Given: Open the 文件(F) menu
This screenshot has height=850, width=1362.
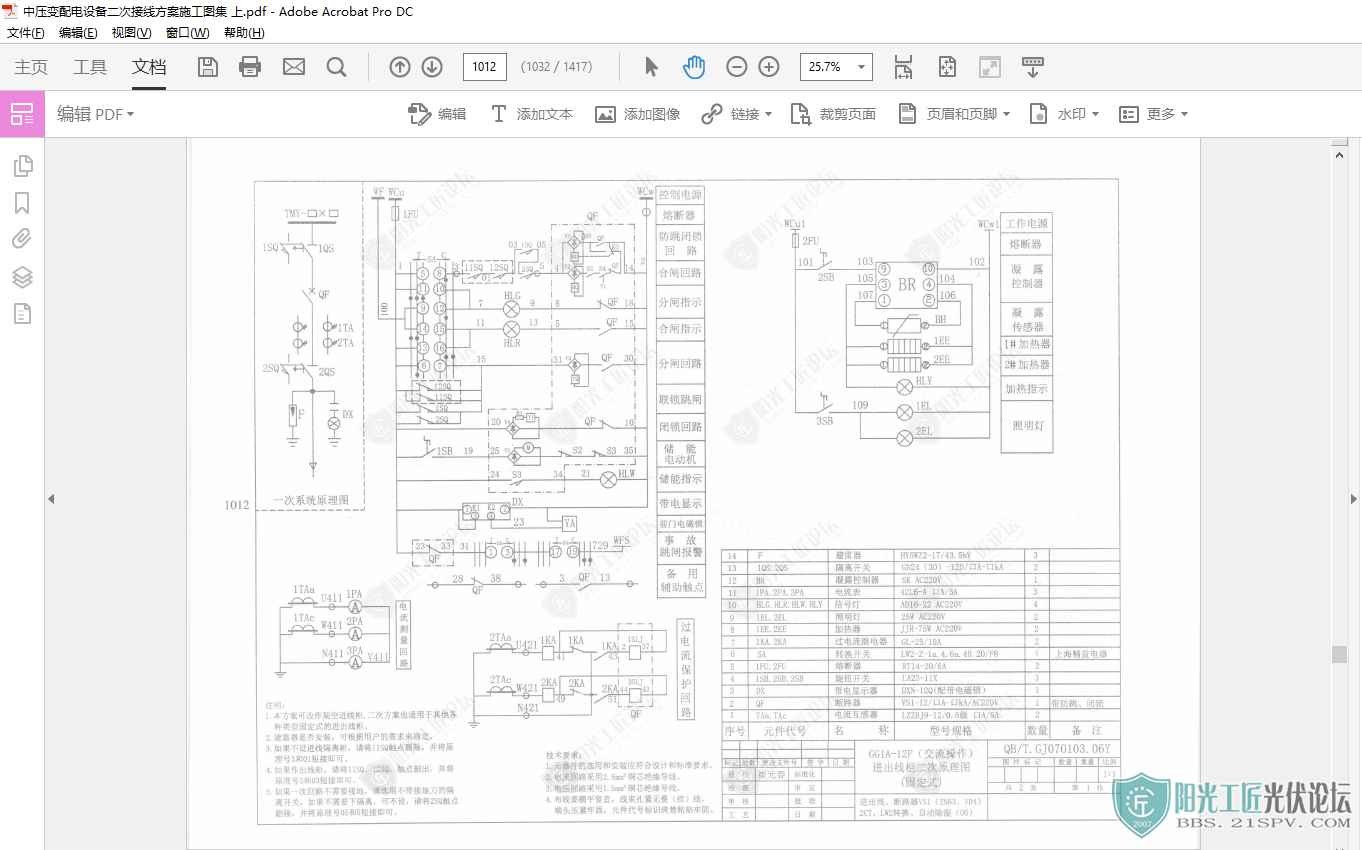Looking at the screenshot, I should tap(26, 33).
